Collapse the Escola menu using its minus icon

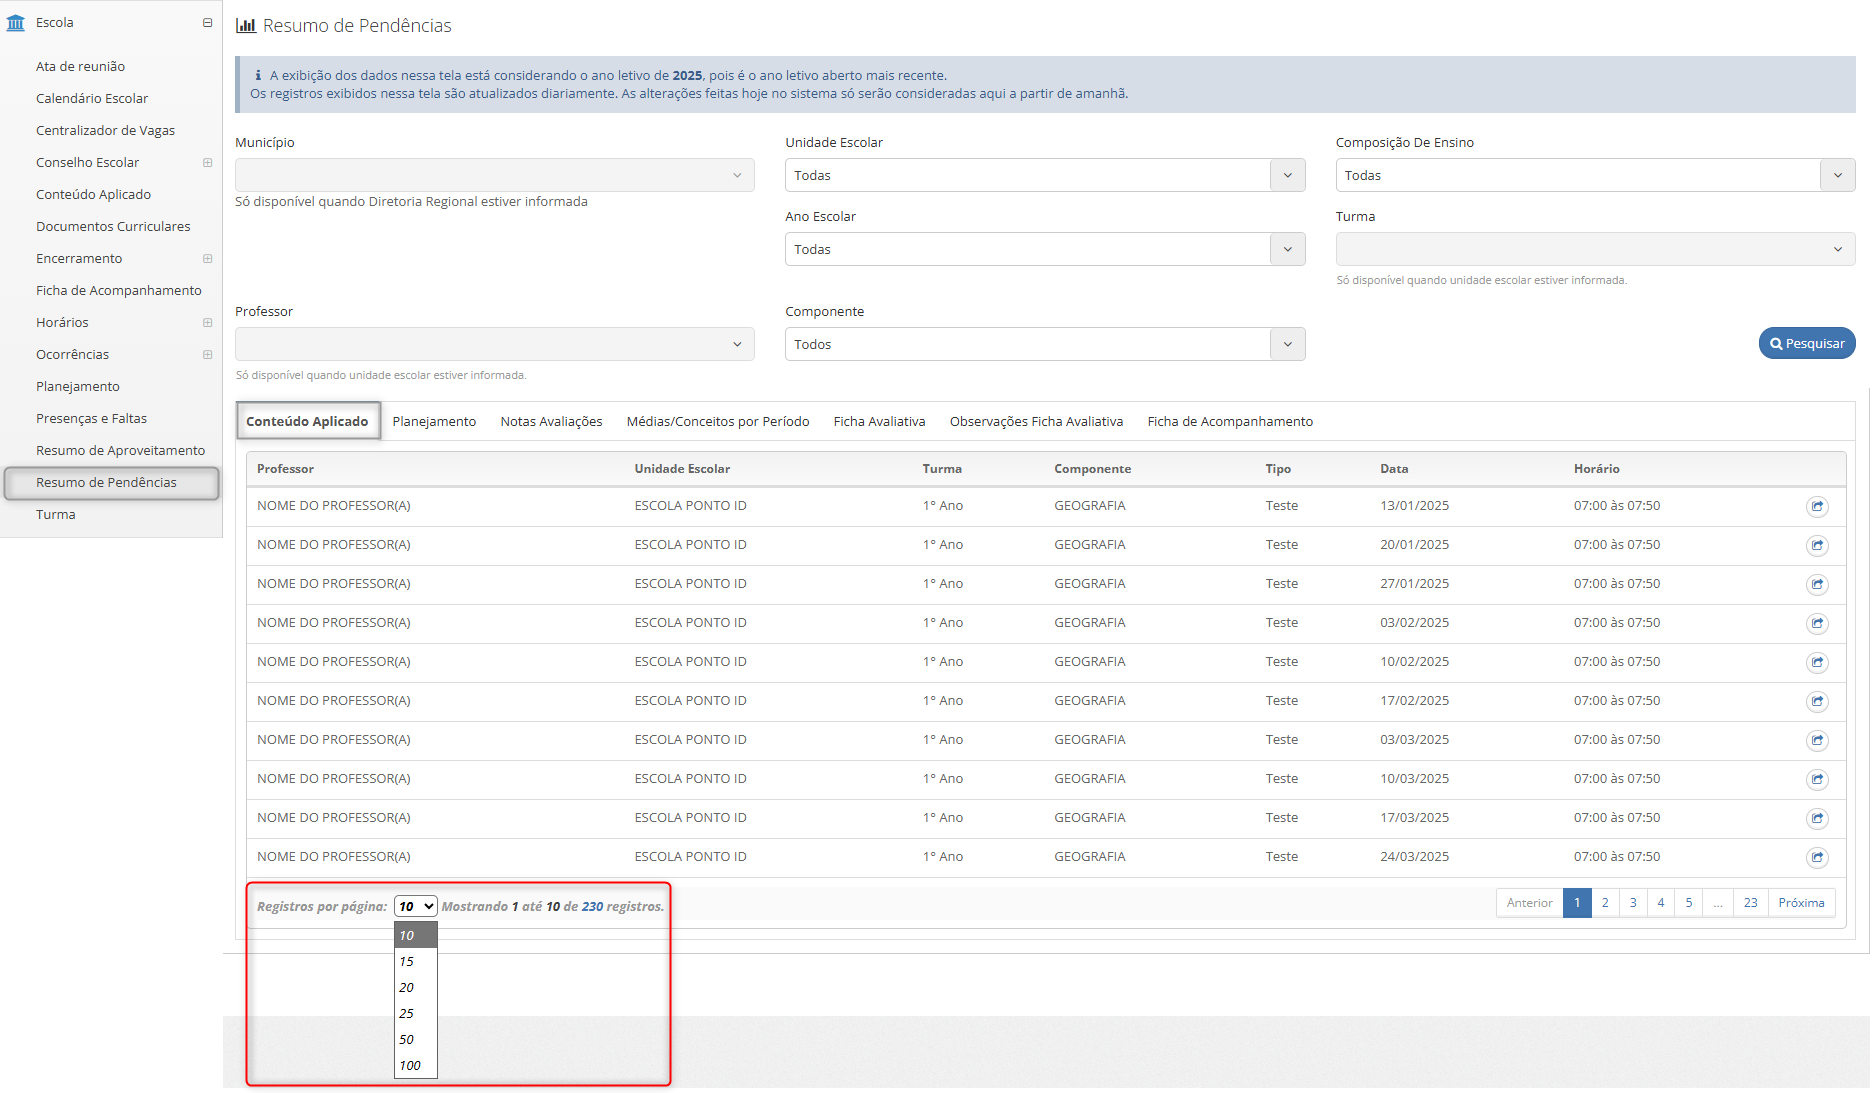pyautogui.click(x=207, y=22)
